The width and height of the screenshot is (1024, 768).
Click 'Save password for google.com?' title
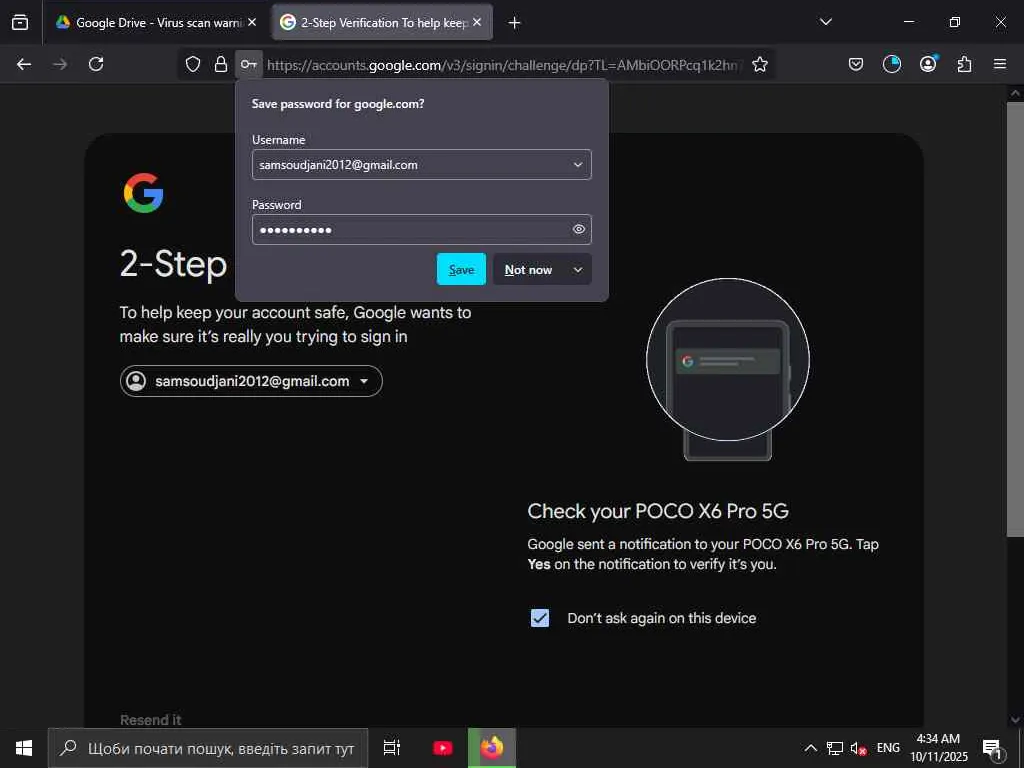338,103
